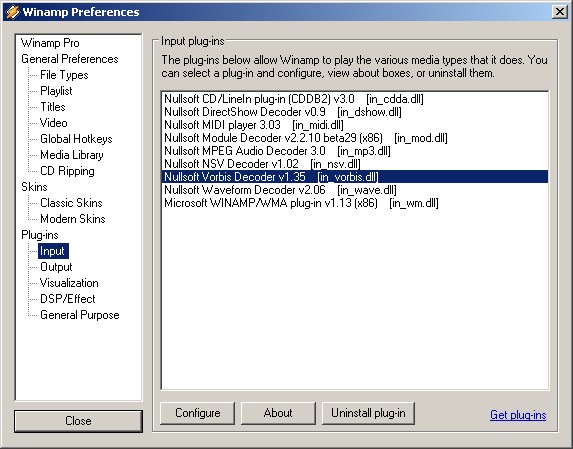Follow the Get plug-ins link
The image size is (573, 449).
tap(518, 415)
